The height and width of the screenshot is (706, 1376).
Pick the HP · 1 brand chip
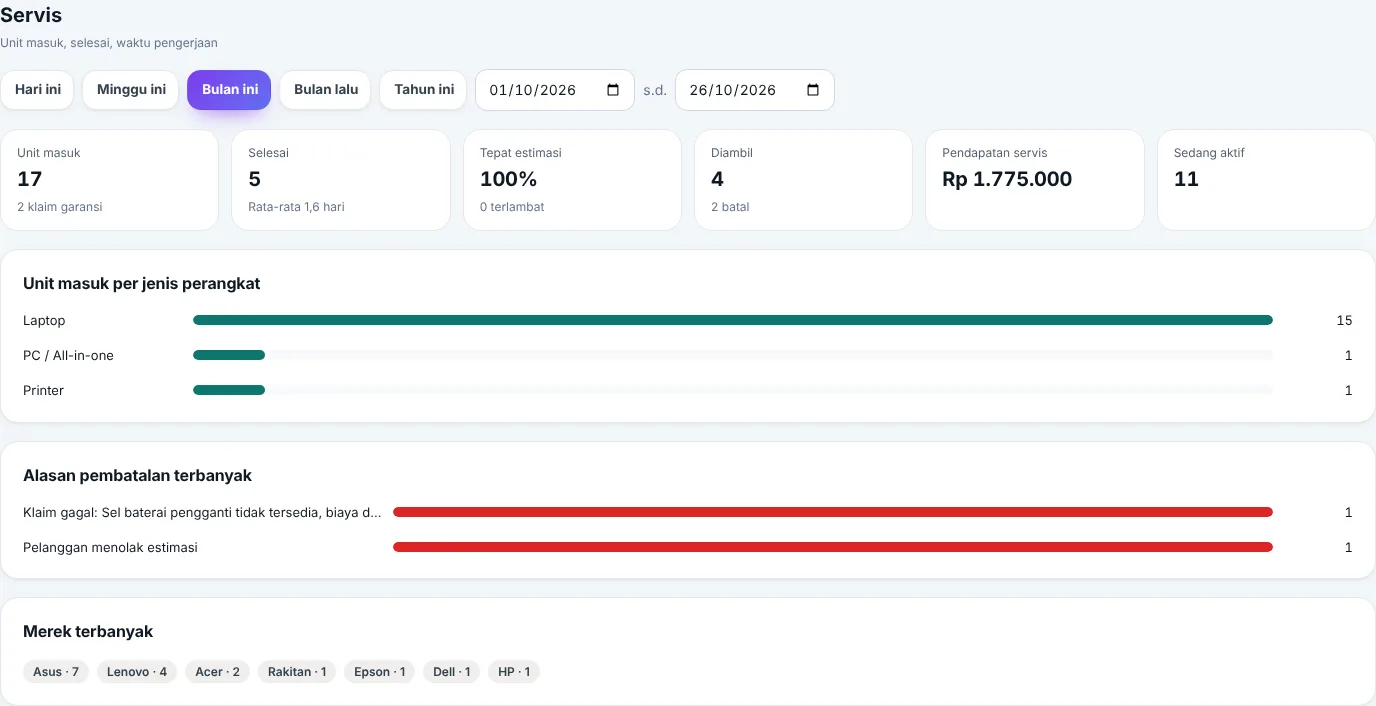pos(514,672)
